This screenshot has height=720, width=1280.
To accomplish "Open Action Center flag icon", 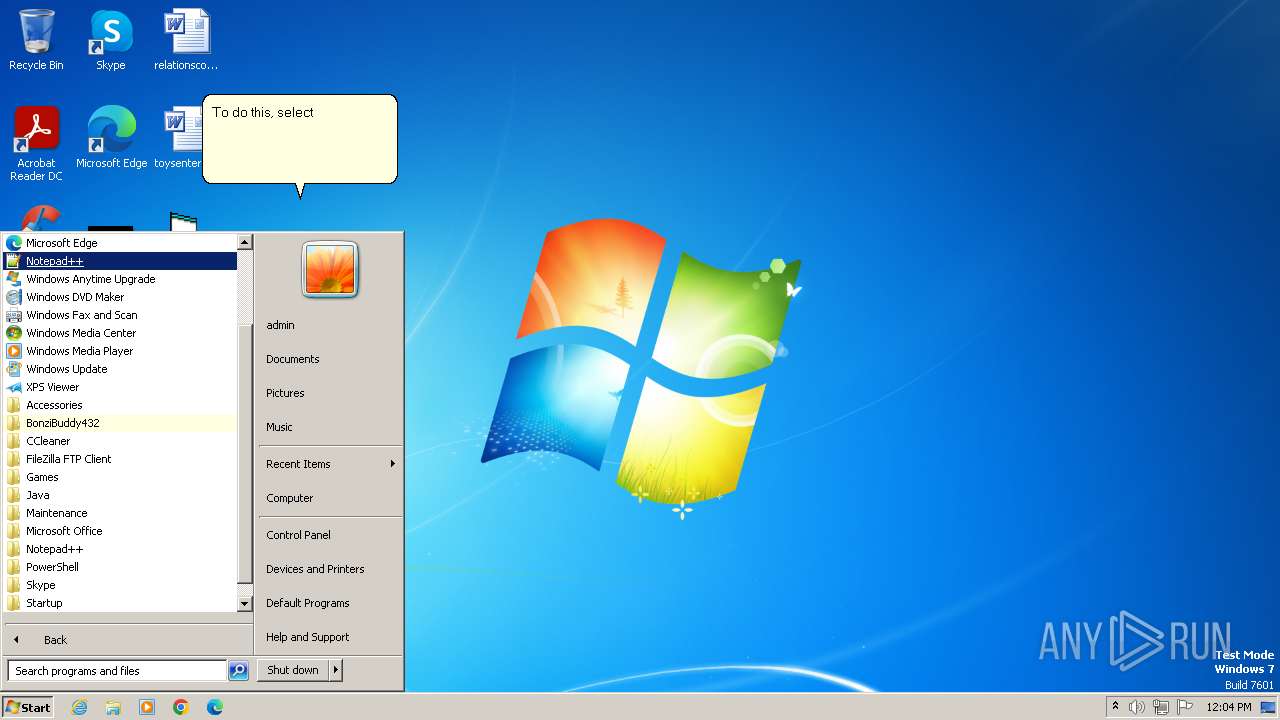I will point(1185,707).
